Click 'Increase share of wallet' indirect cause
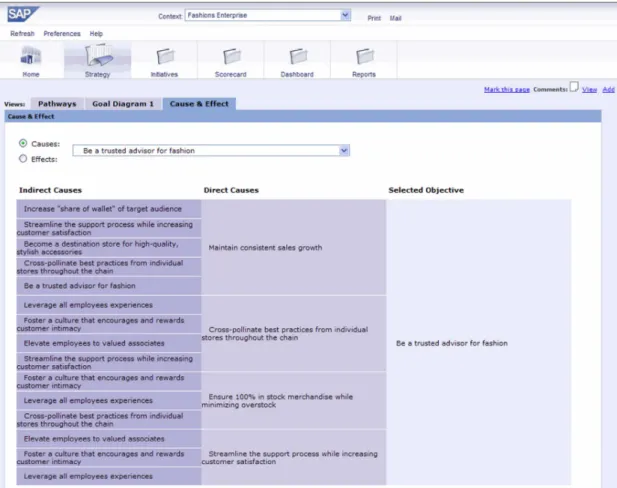The height and width of the screenshot is (488, 617). pyautogui.click(x=109, y=209)
